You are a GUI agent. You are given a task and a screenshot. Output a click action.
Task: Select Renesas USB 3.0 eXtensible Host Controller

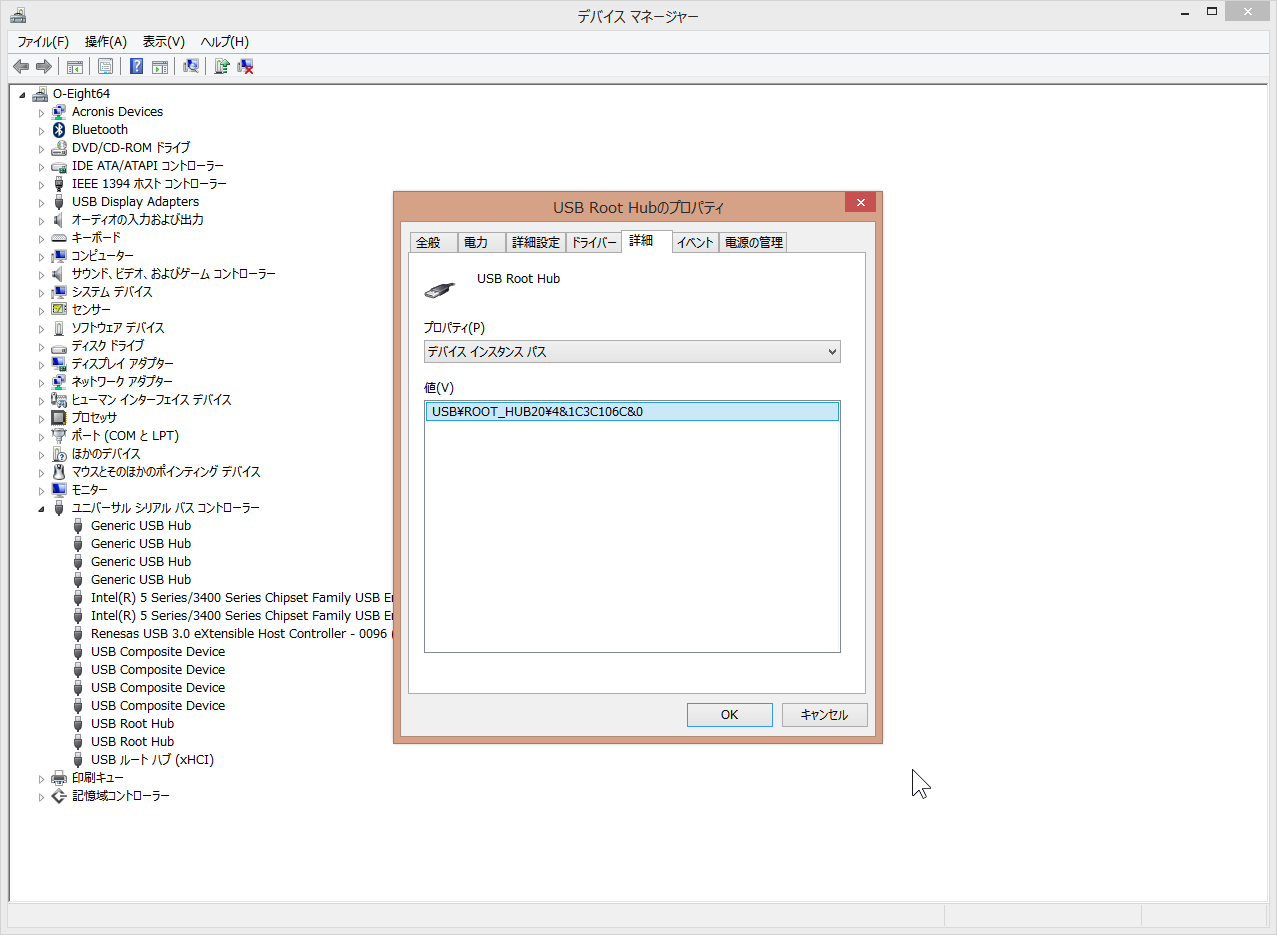tap(238, 634)
